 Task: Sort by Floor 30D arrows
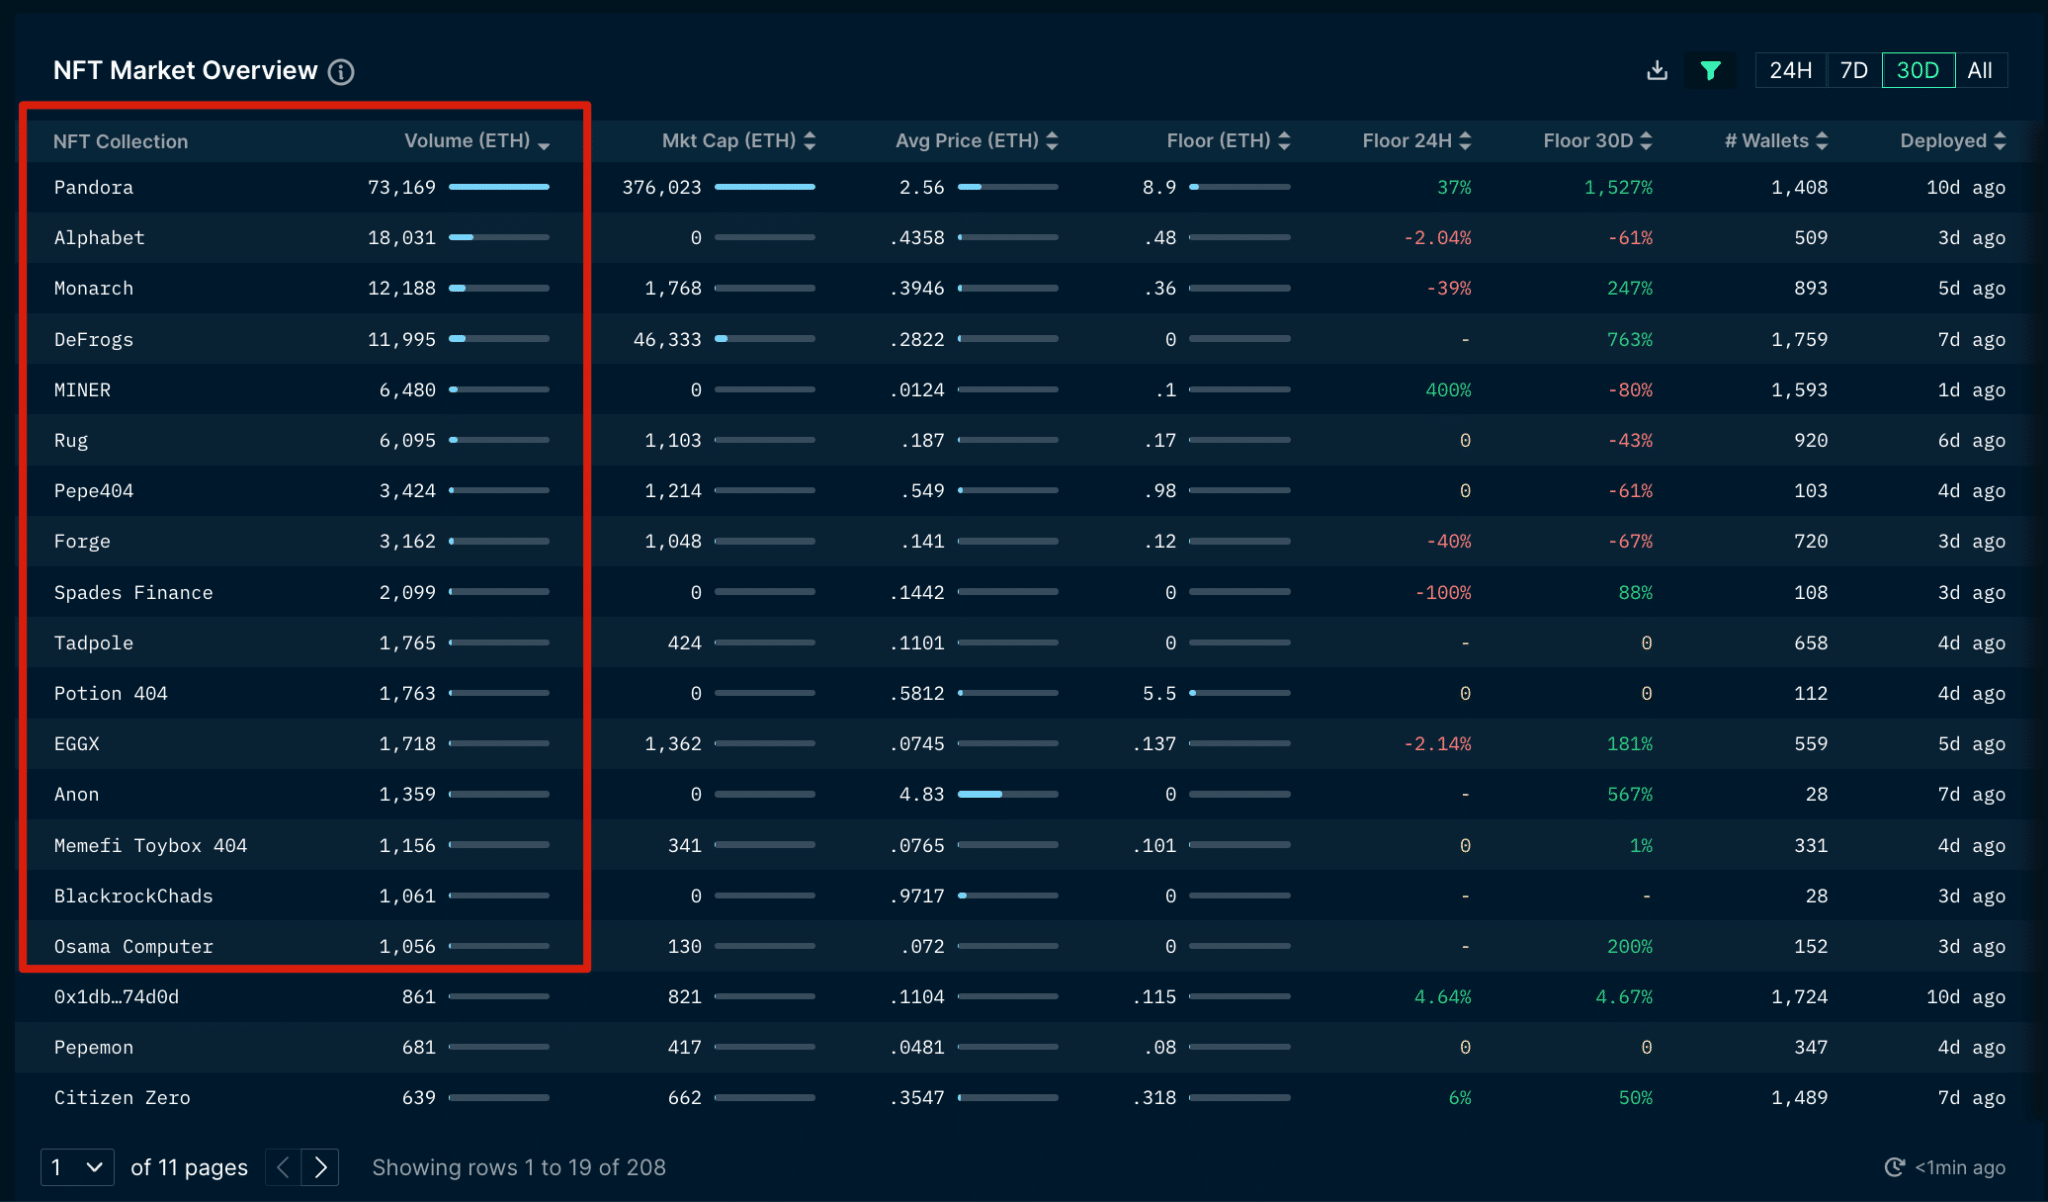pyautogui.click(x=1646, y=141)
